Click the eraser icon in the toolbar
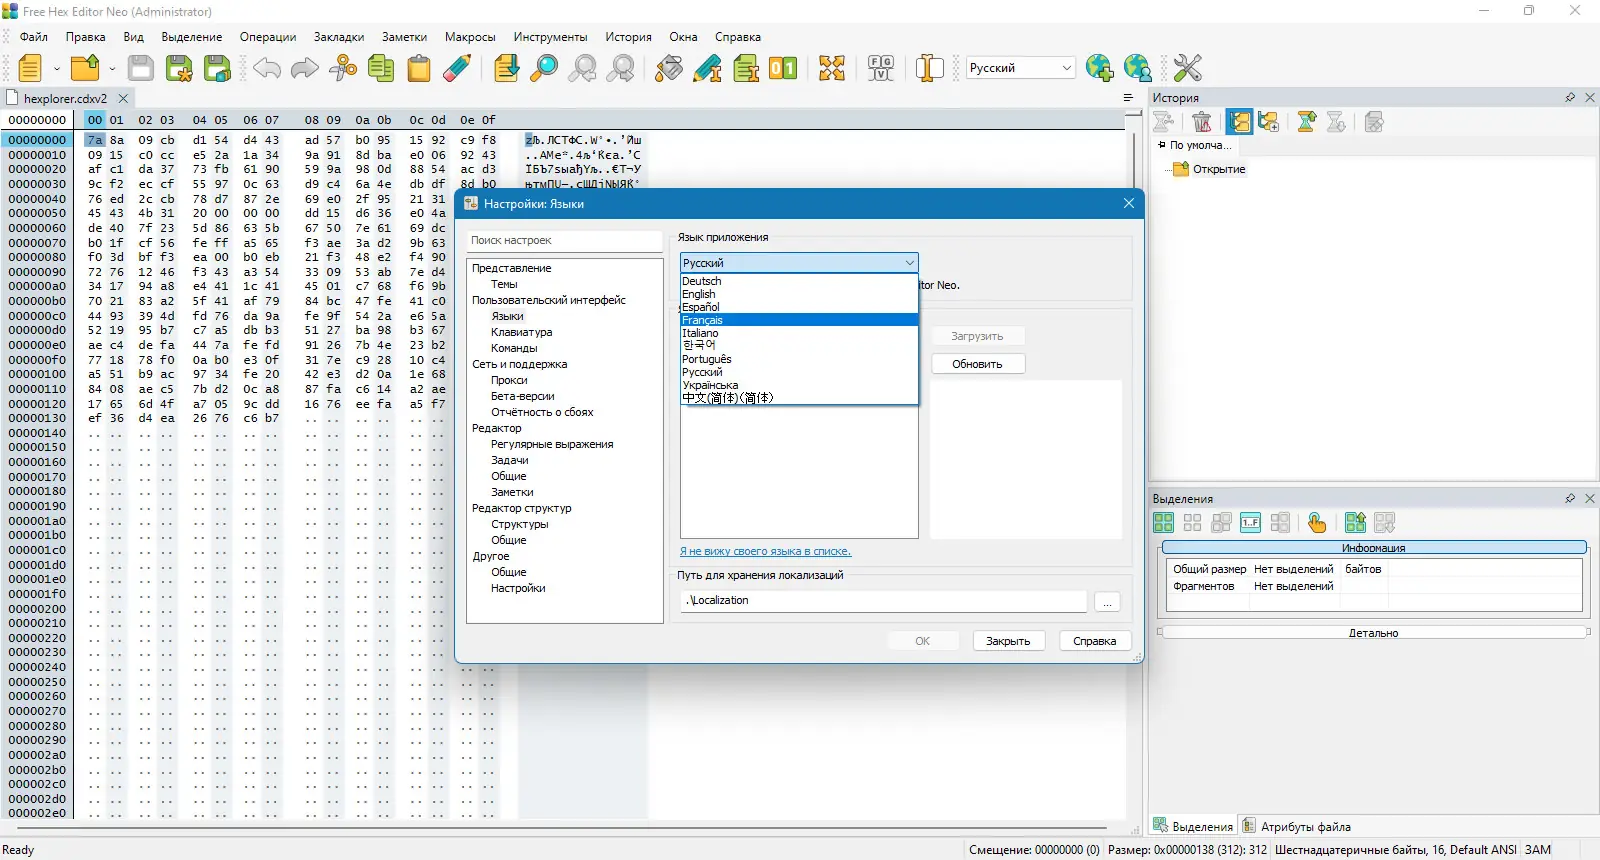 pyautogui.click(x=457, y=68)
